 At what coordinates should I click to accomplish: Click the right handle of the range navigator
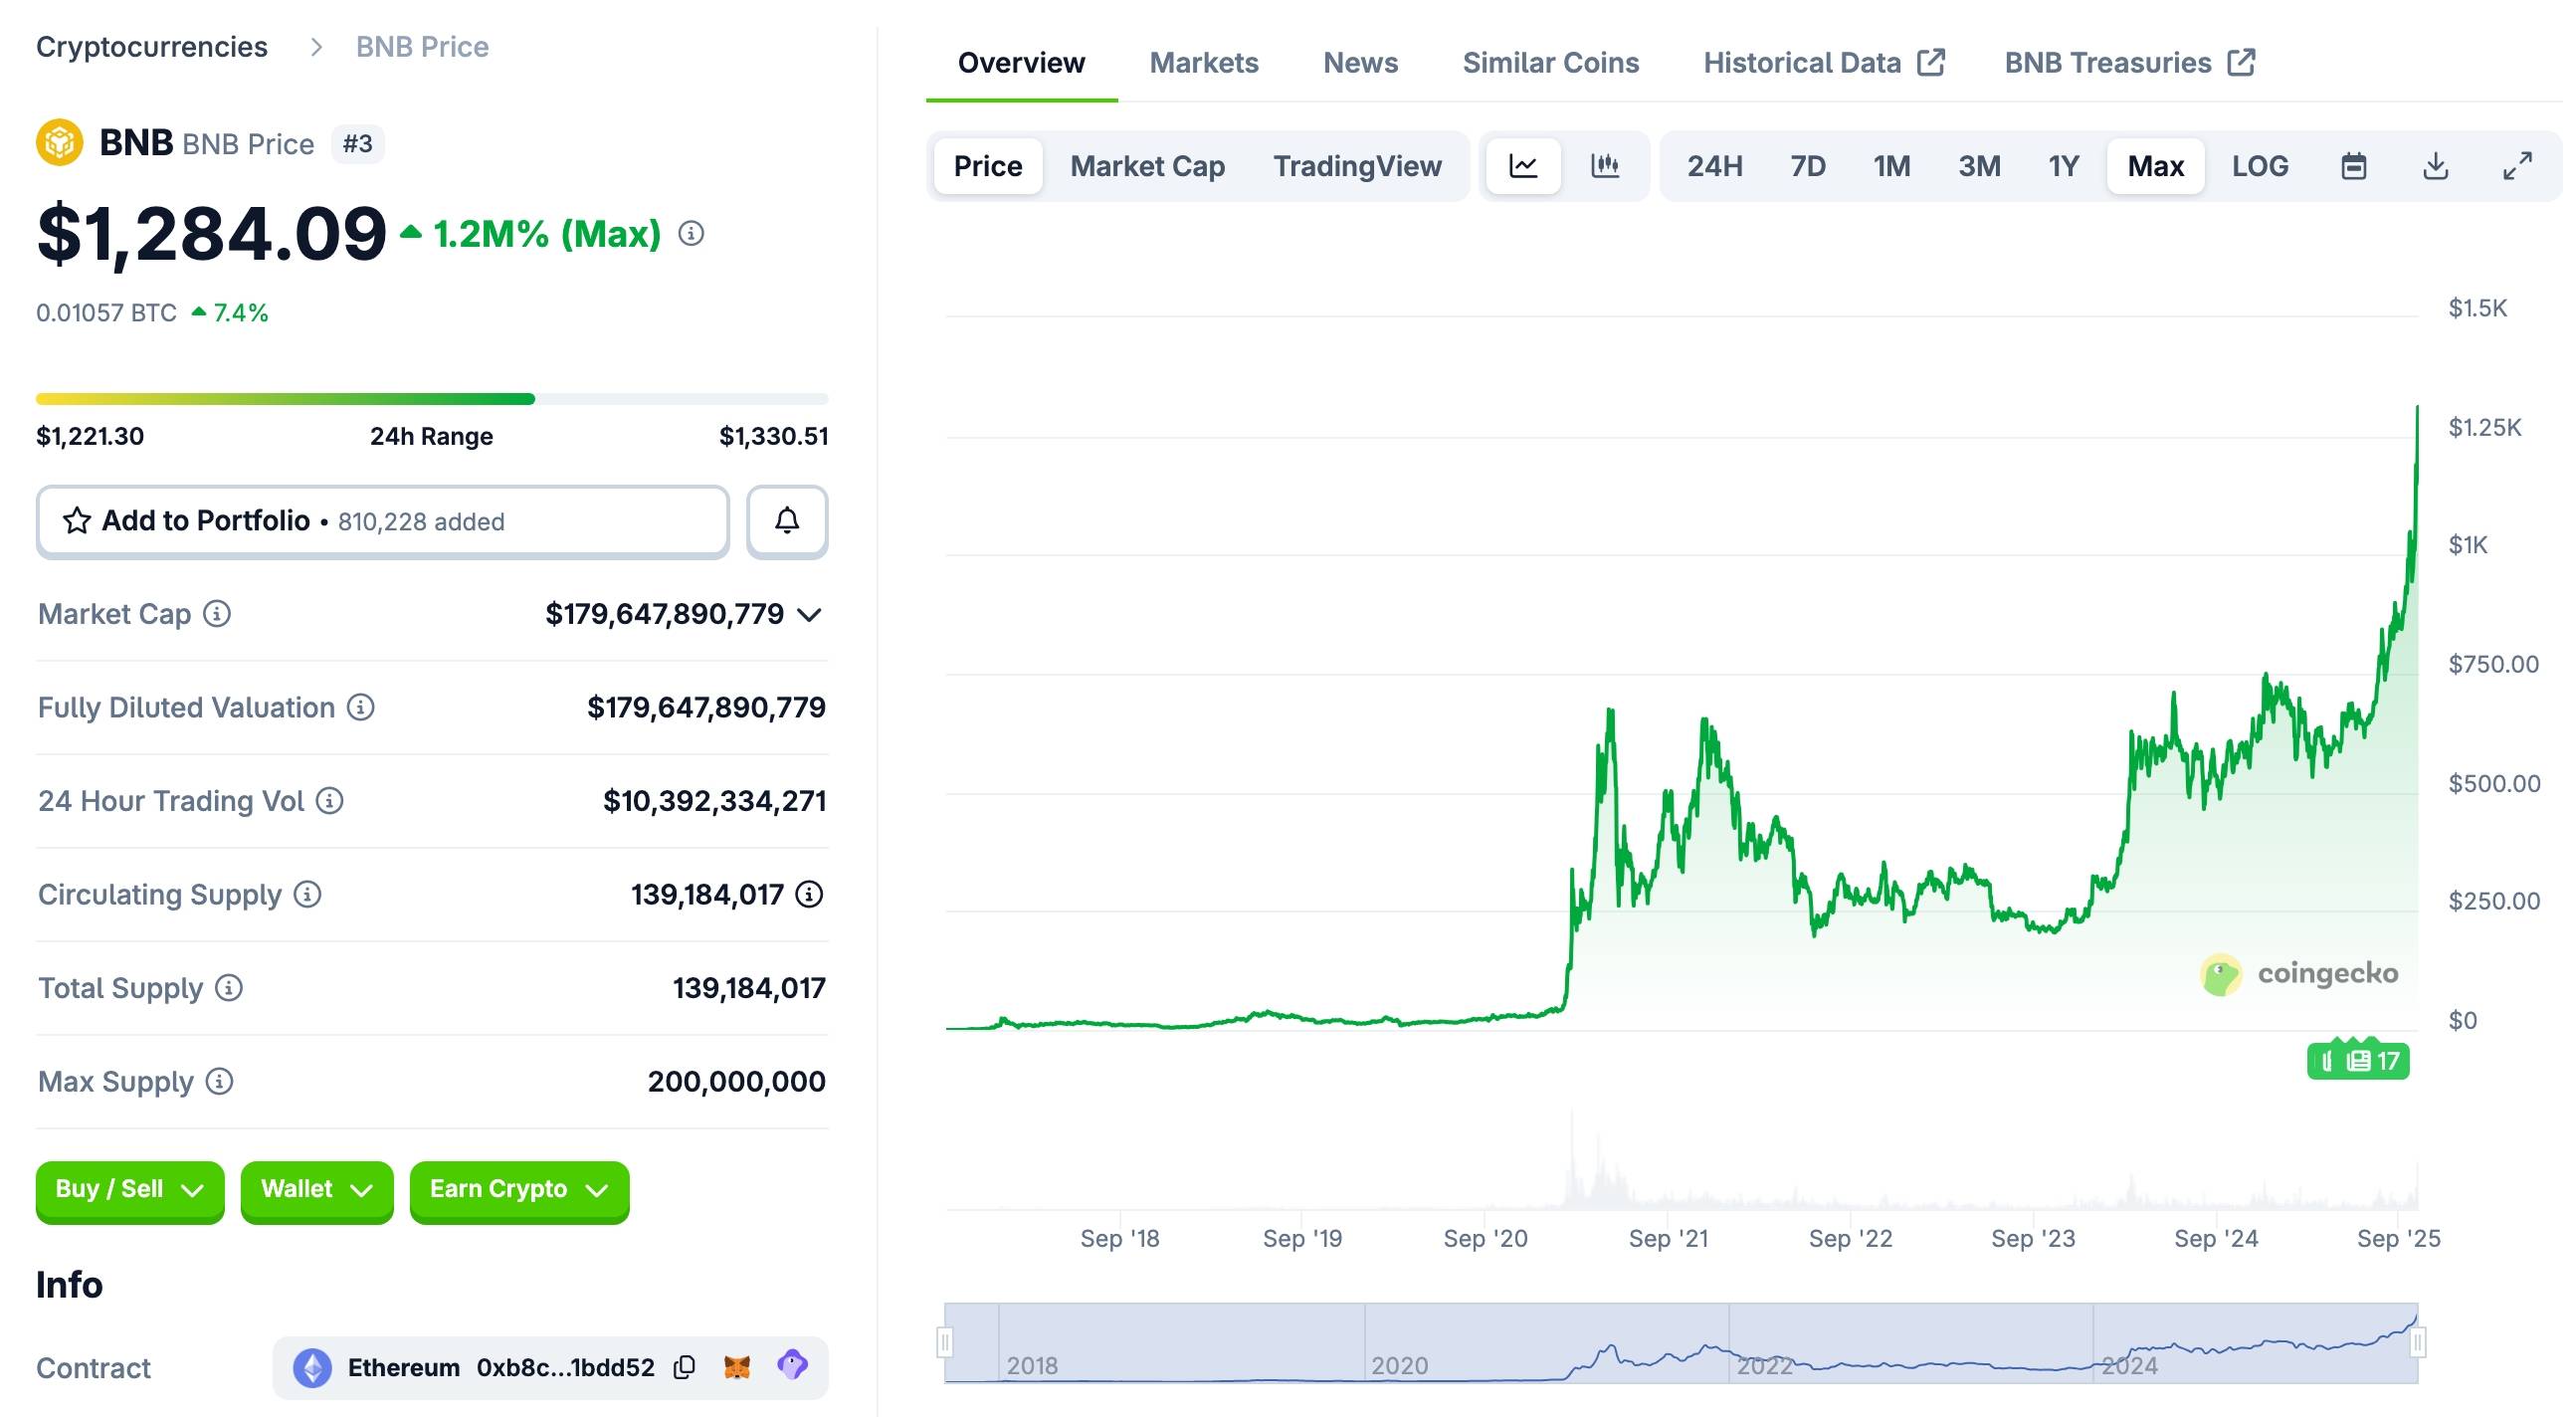pos(2417,1342)
